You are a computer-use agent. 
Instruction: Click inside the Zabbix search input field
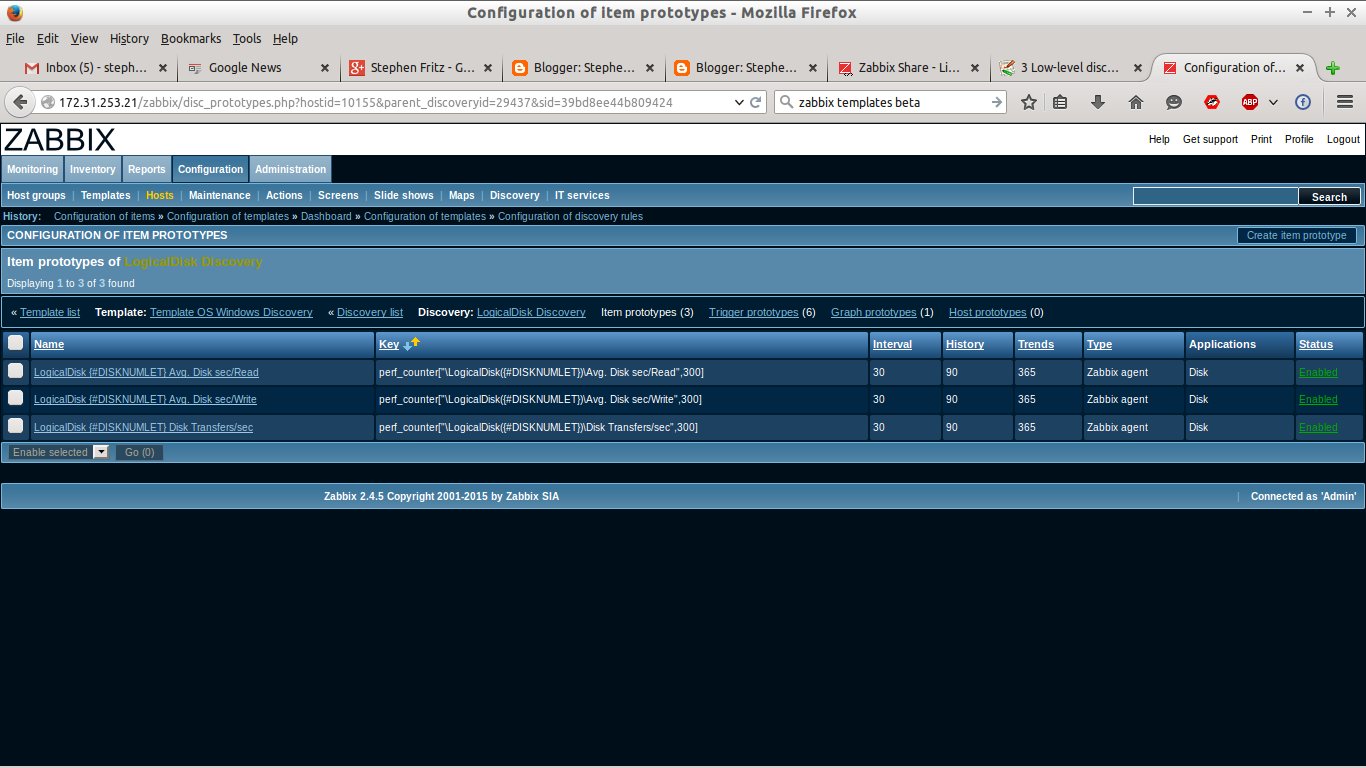pos(1215,195)
